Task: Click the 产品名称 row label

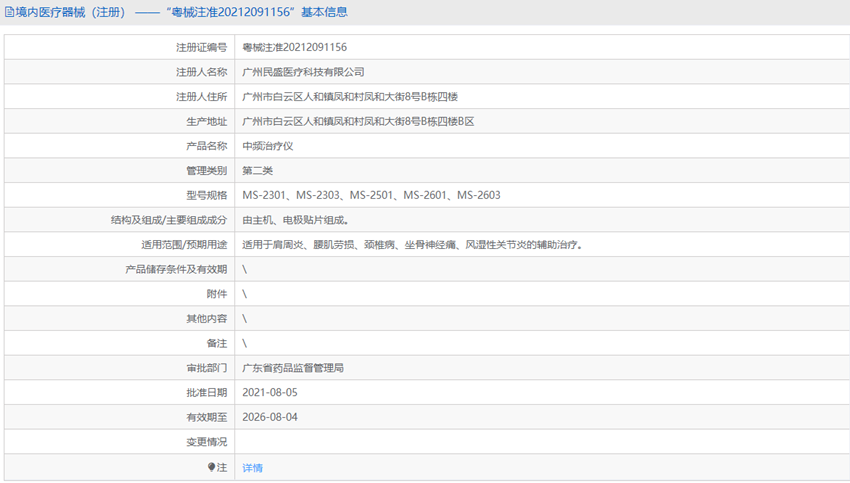Action: [x=207, y=146]
